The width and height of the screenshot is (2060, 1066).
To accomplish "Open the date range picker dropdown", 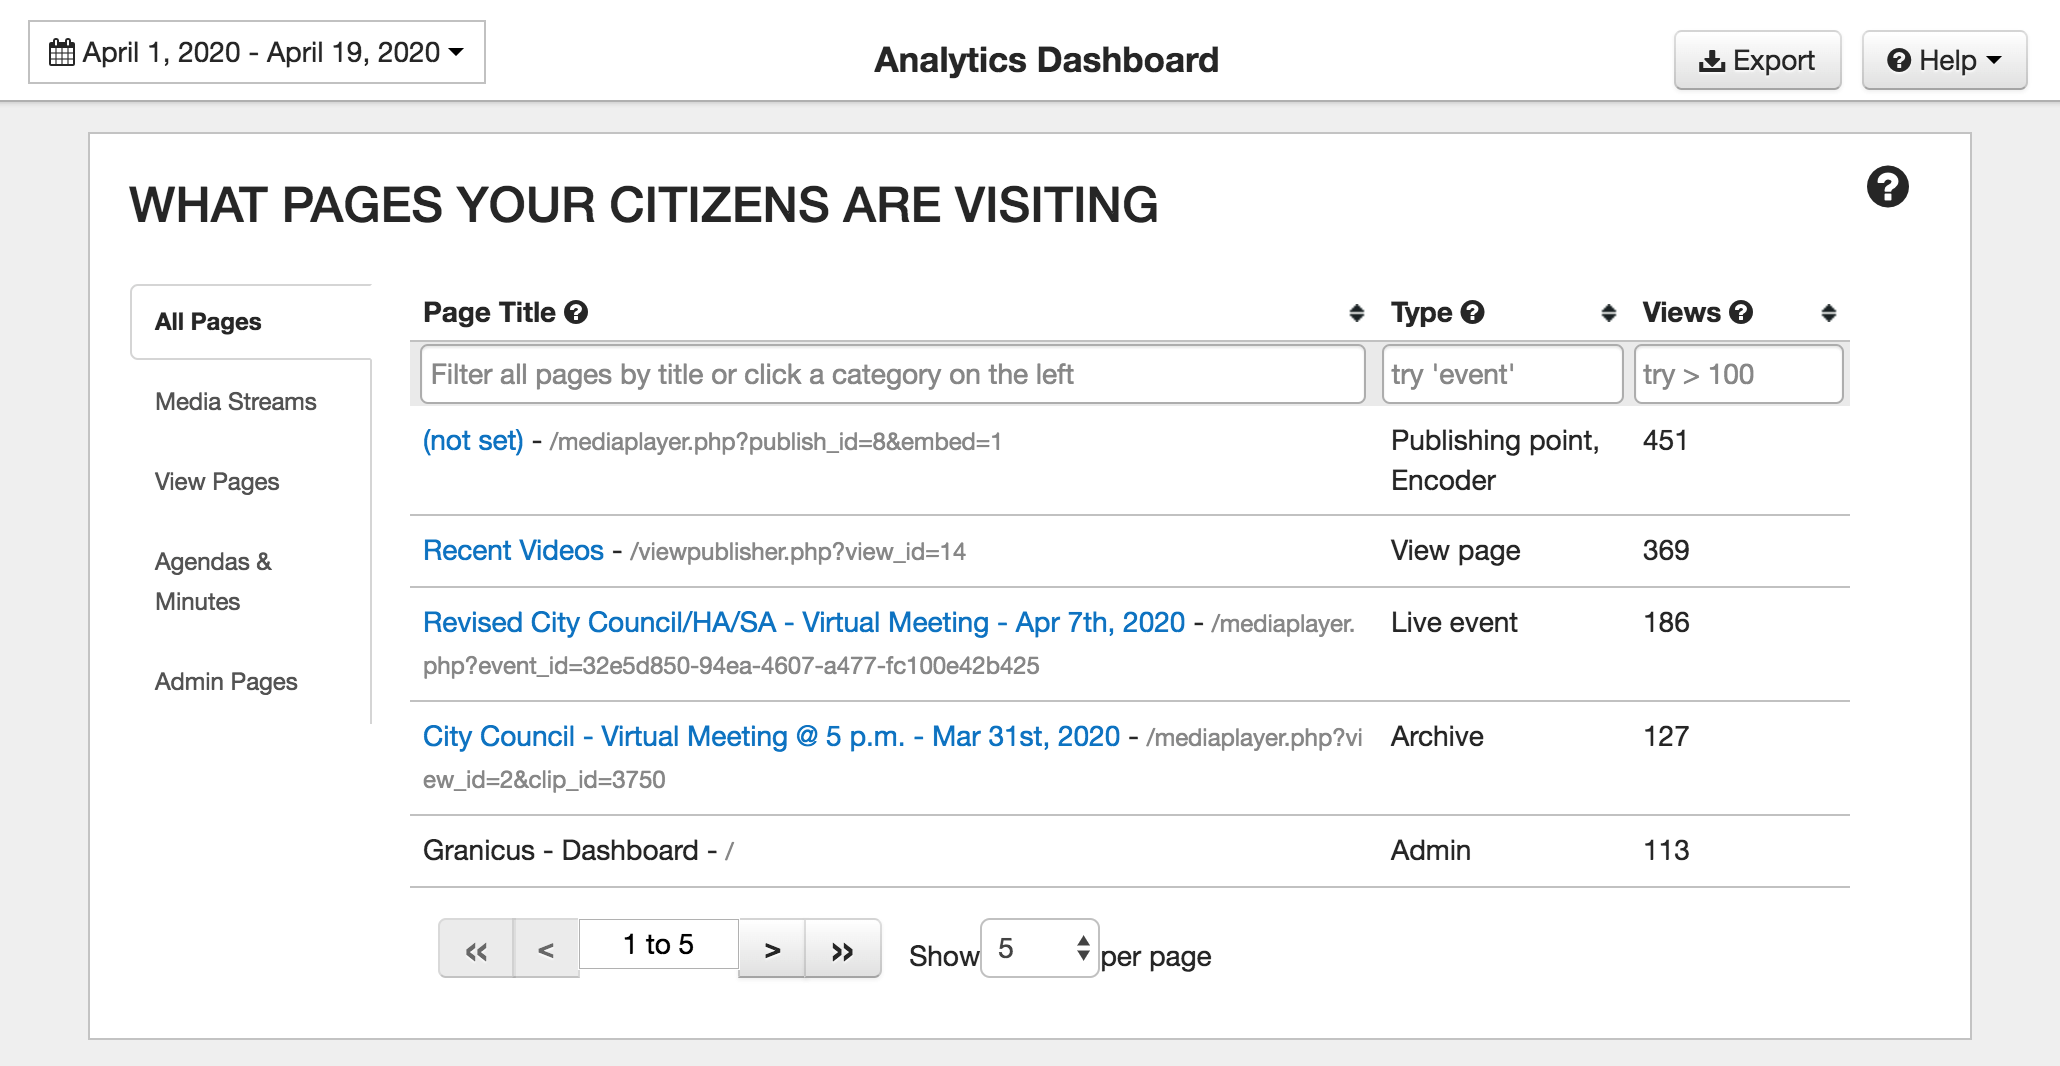I will 257,52.
